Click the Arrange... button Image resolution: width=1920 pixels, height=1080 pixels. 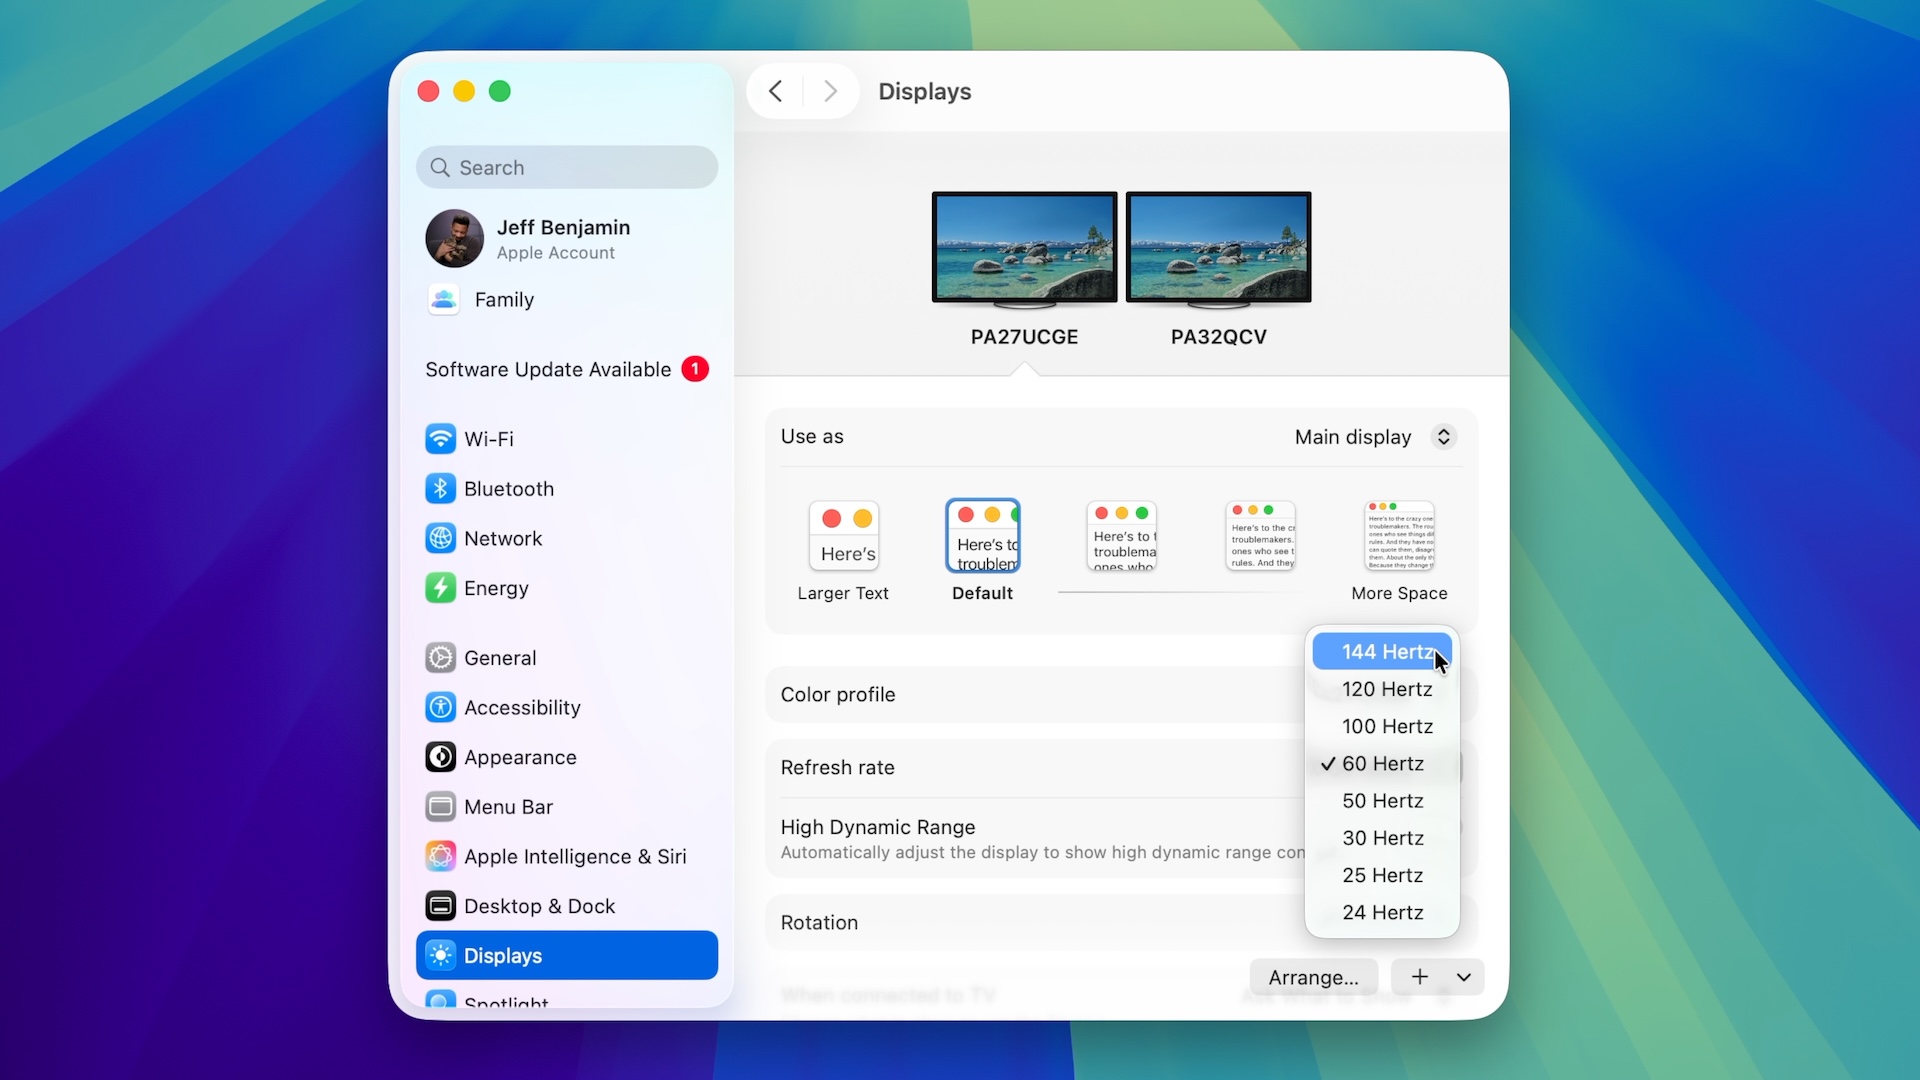[1313, 977]
